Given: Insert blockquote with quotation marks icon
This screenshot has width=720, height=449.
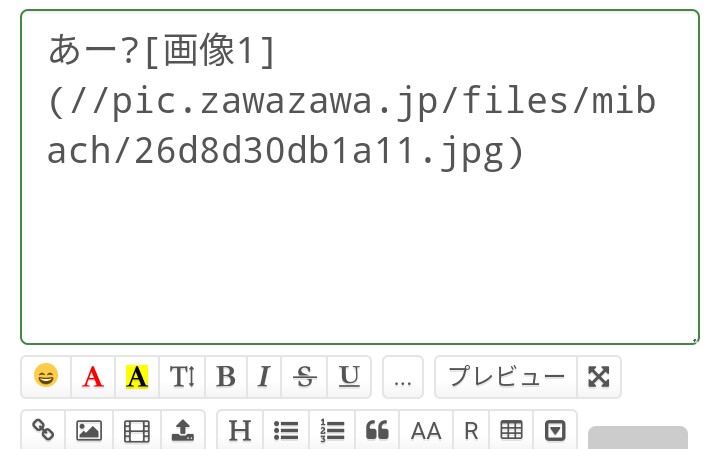Looking at the screenshot, I should coord(377,430).
